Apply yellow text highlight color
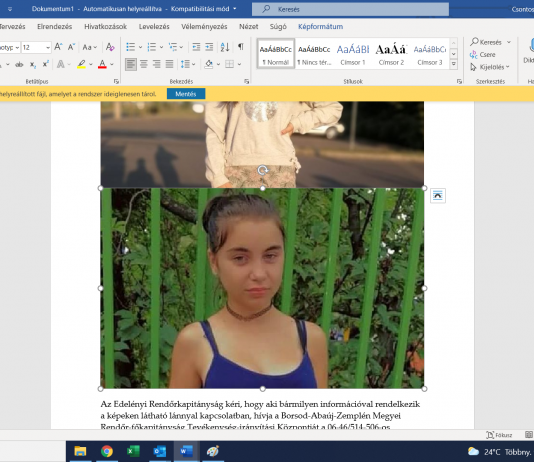This screenshot has height=462, width=534. pyautogui.click(x=81, y=64)
